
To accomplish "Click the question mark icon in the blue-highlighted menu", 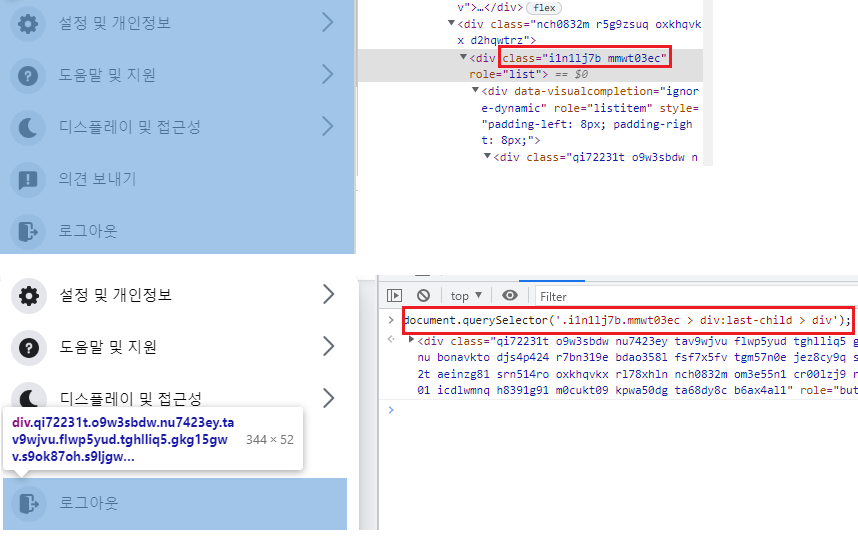I will coord(28,75).
